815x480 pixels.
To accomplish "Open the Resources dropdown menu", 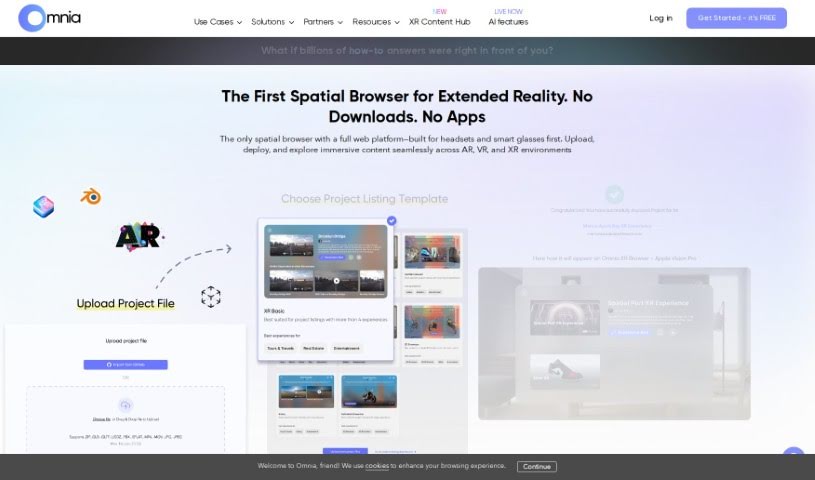I will coord(376,22).
